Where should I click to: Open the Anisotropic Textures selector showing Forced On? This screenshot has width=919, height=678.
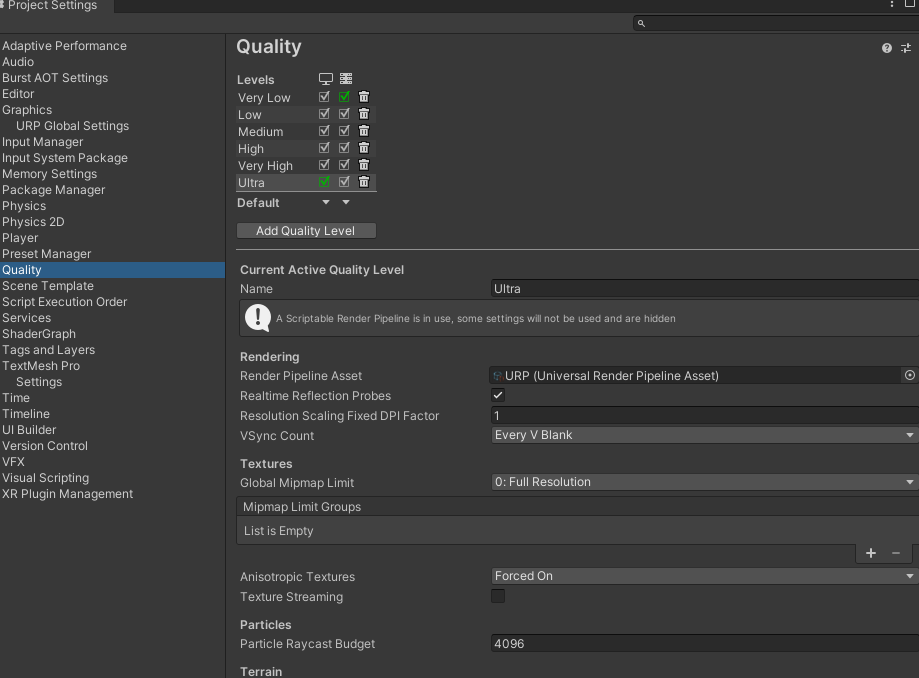click(702, 576)
